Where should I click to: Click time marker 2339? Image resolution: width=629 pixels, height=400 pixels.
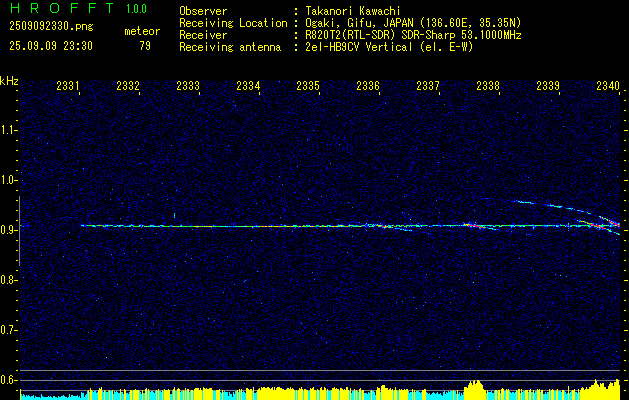click(x=548, y=85)
